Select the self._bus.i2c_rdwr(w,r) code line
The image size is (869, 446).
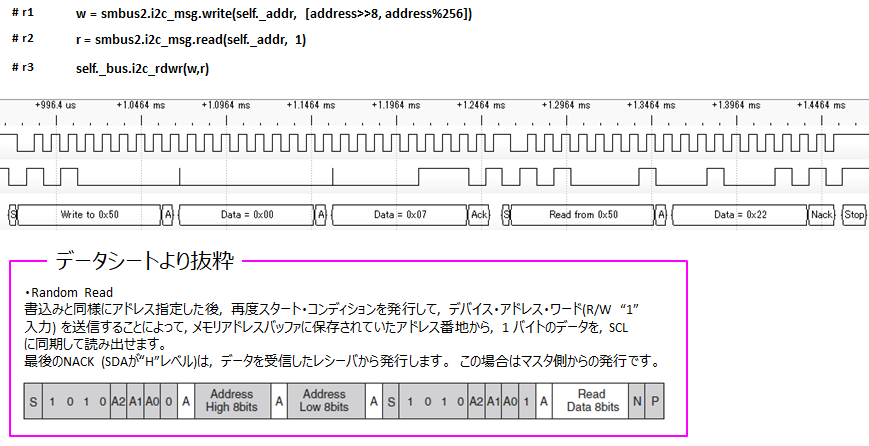click(142, 69)
